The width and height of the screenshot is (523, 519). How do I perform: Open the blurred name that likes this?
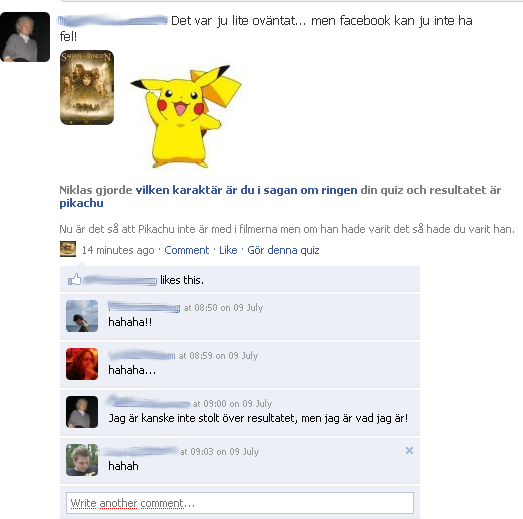tap(120, 280)
